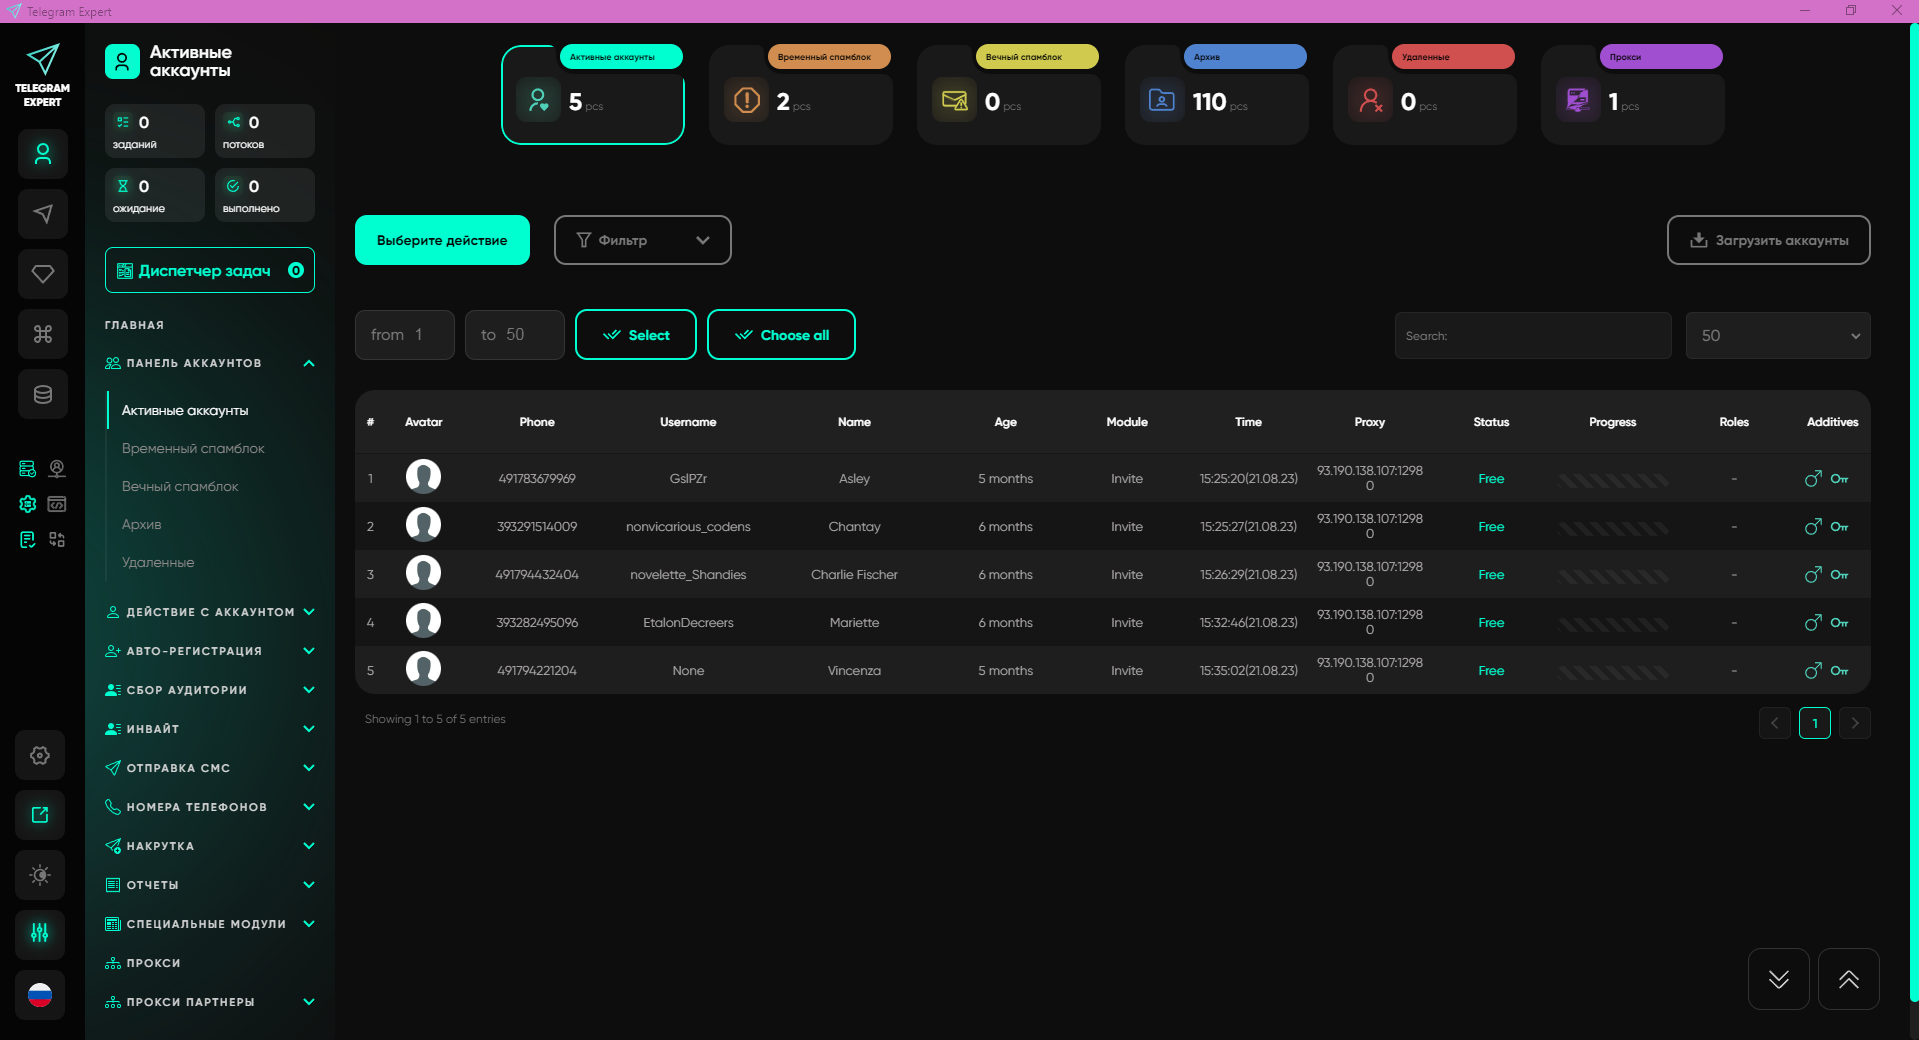
Task: Toggle the light/dark theme sun icon
Action: click(40, 875)
